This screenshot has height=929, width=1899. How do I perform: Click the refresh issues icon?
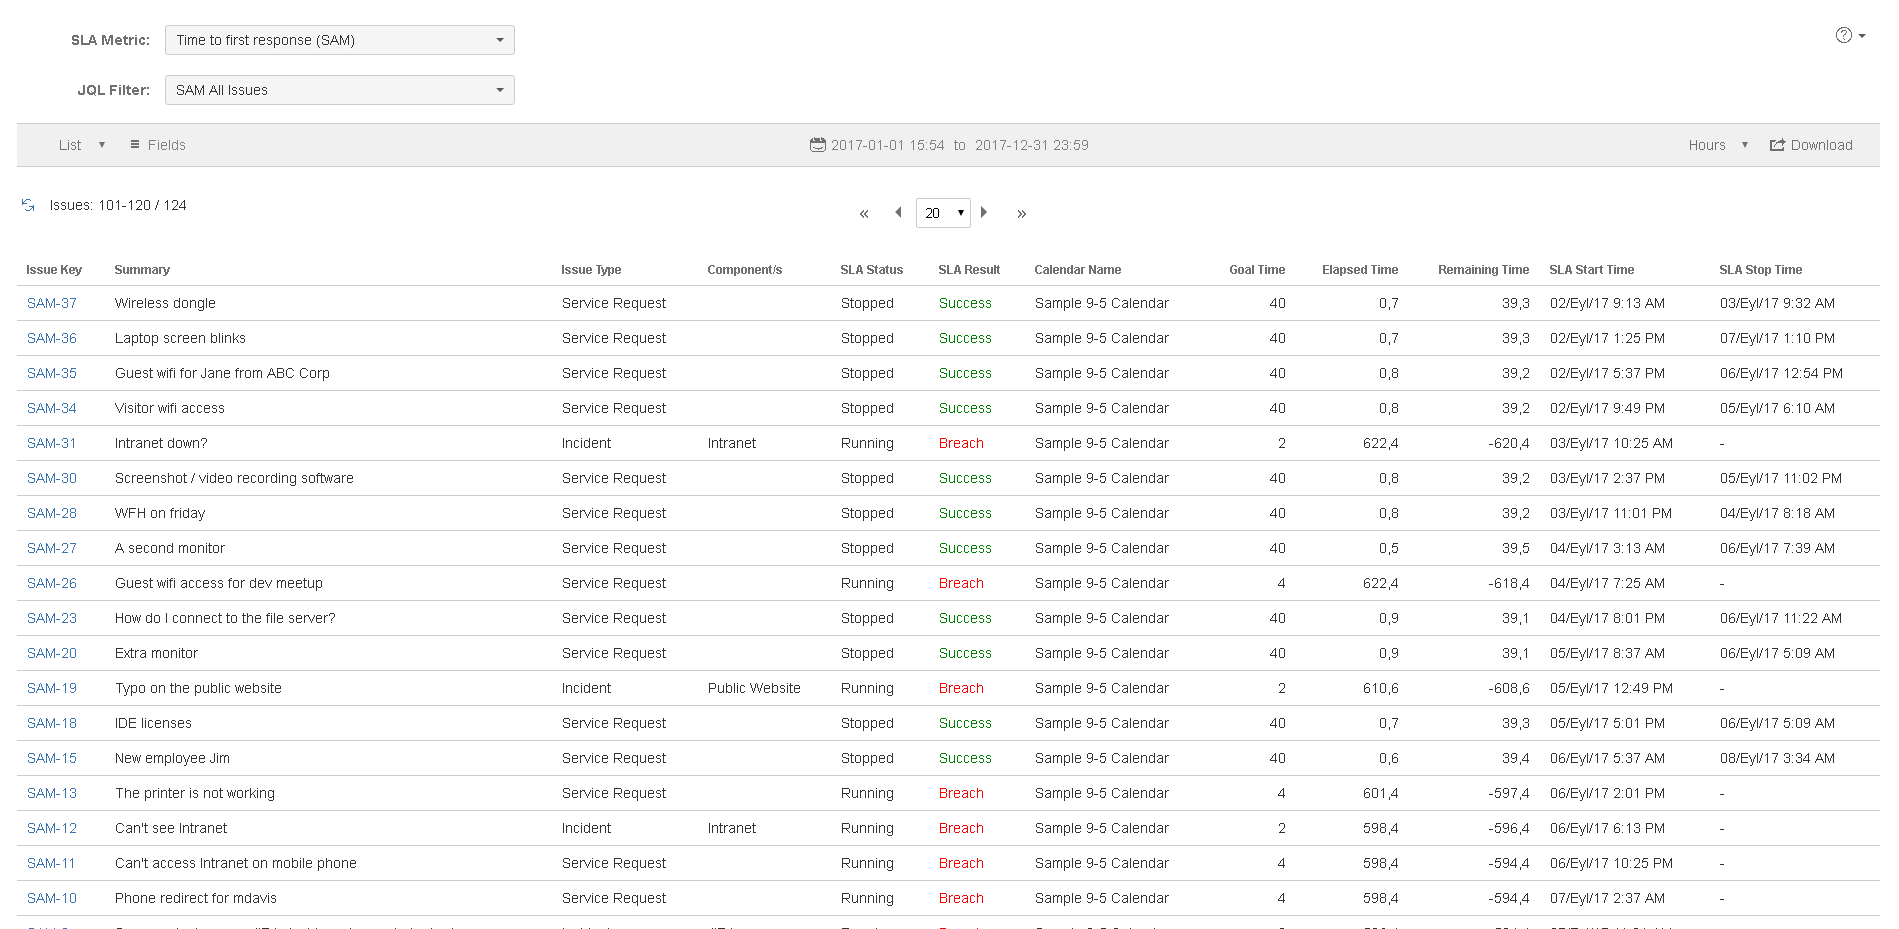(28, 205)
